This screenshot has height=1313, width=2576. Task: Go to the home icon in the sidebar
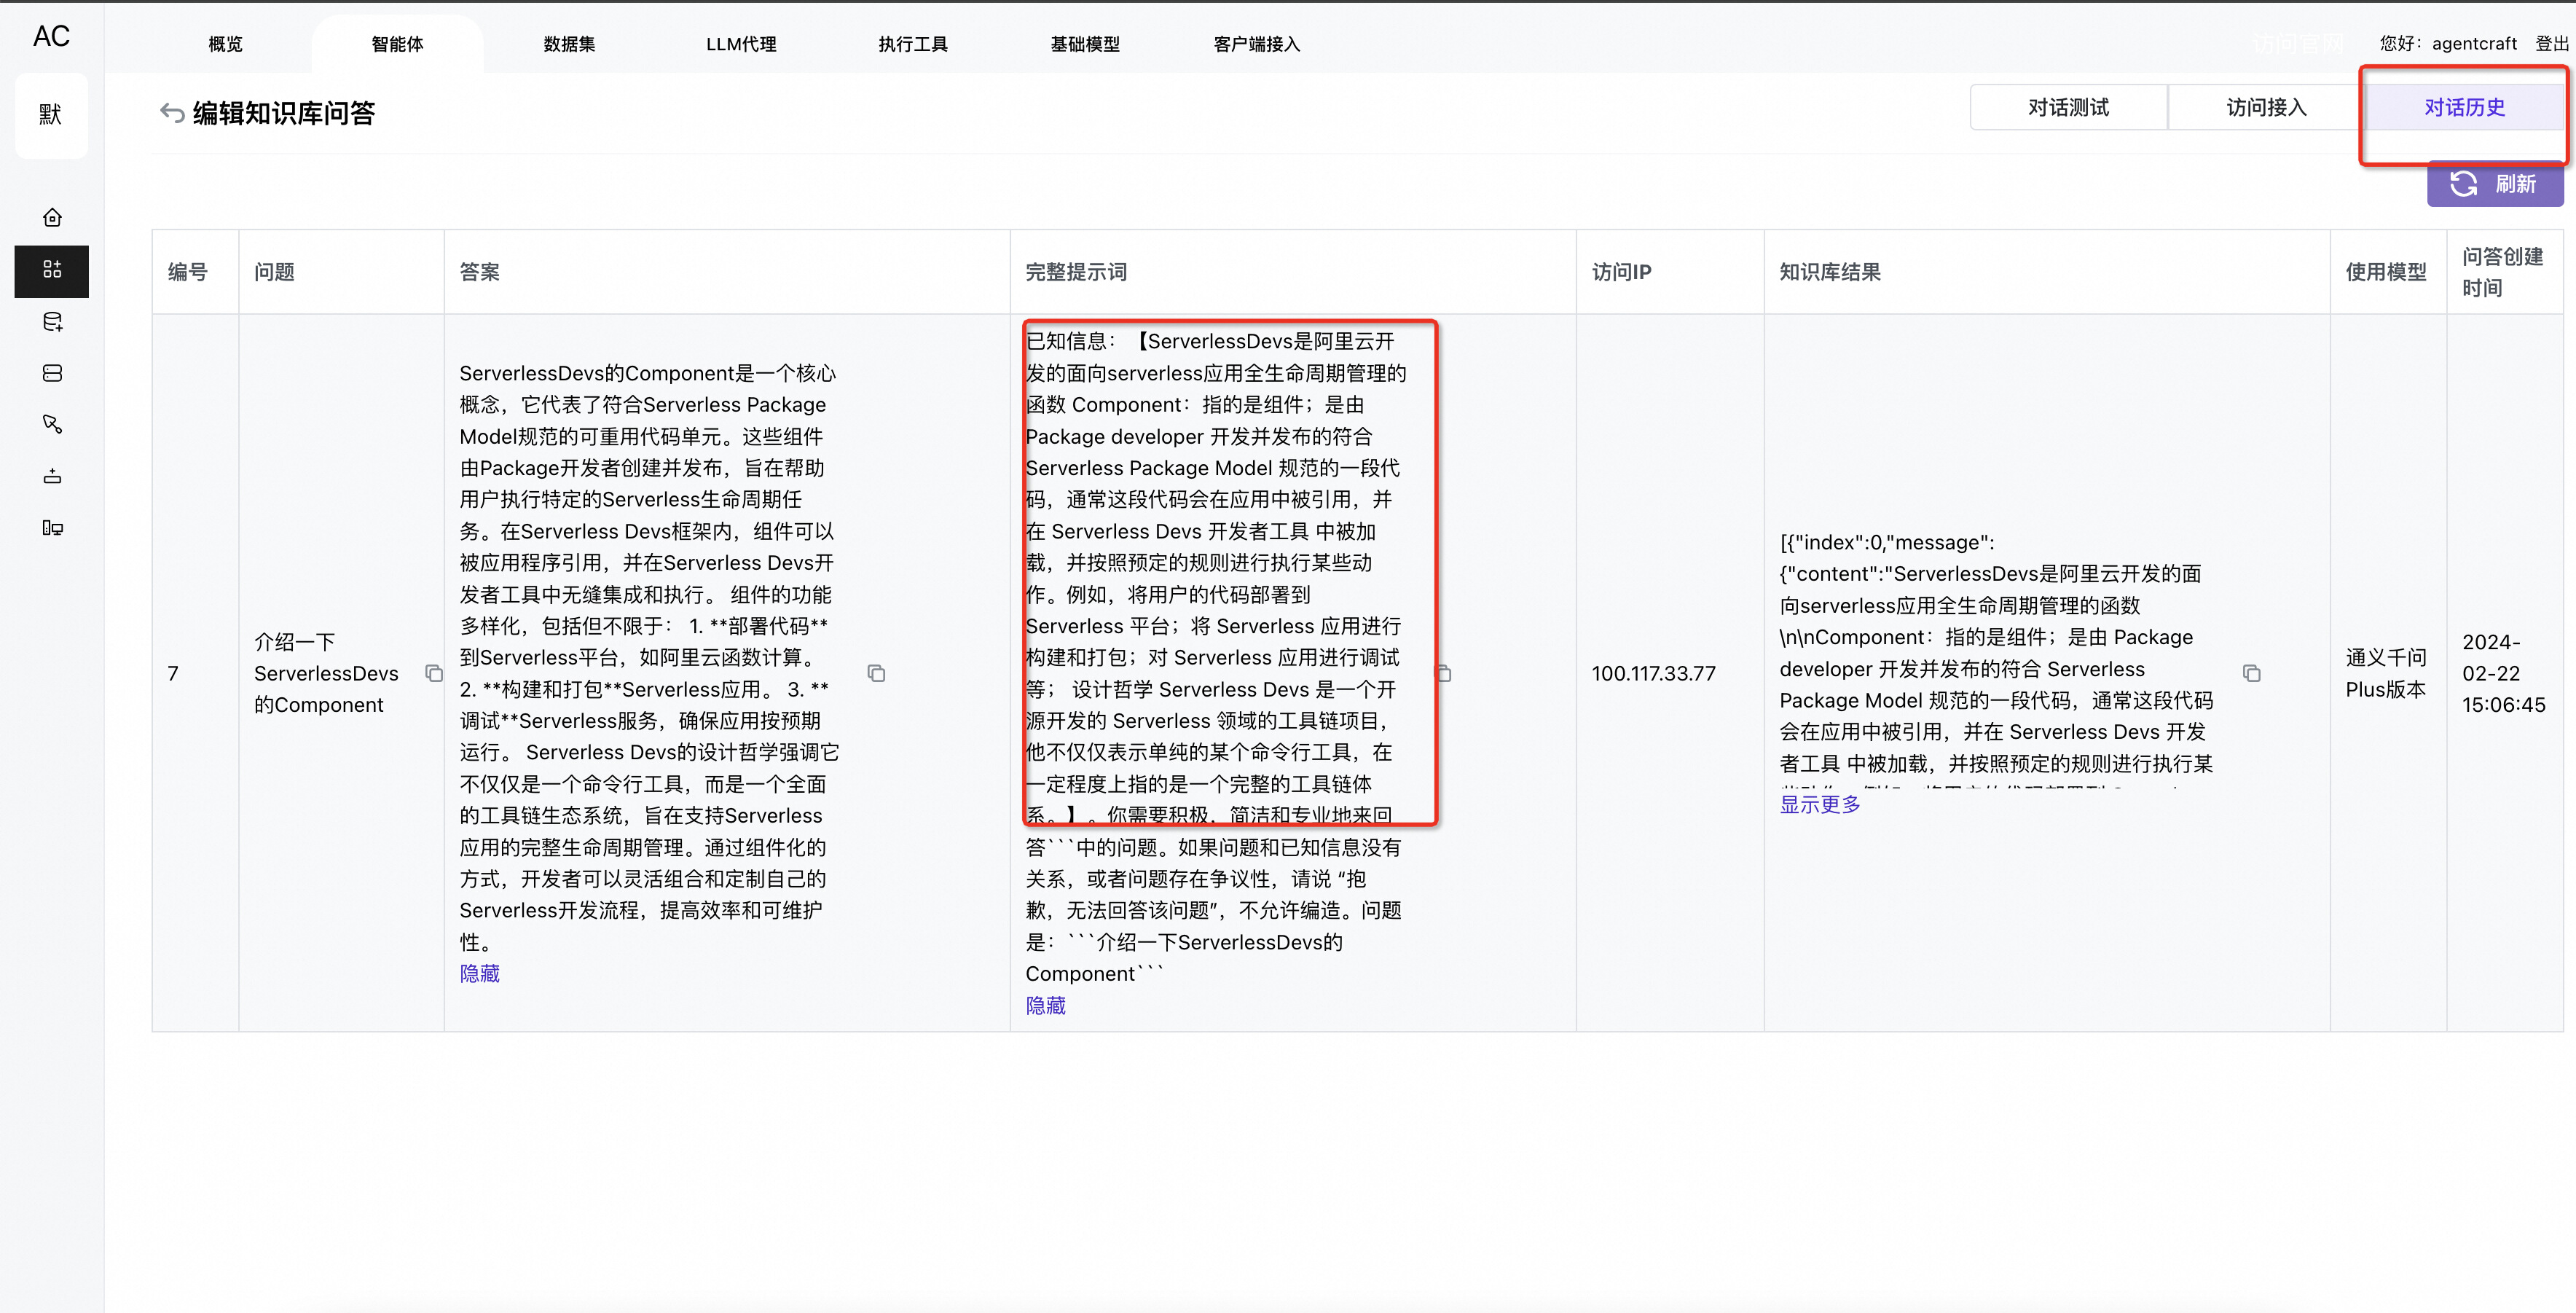tap(52, 218)
